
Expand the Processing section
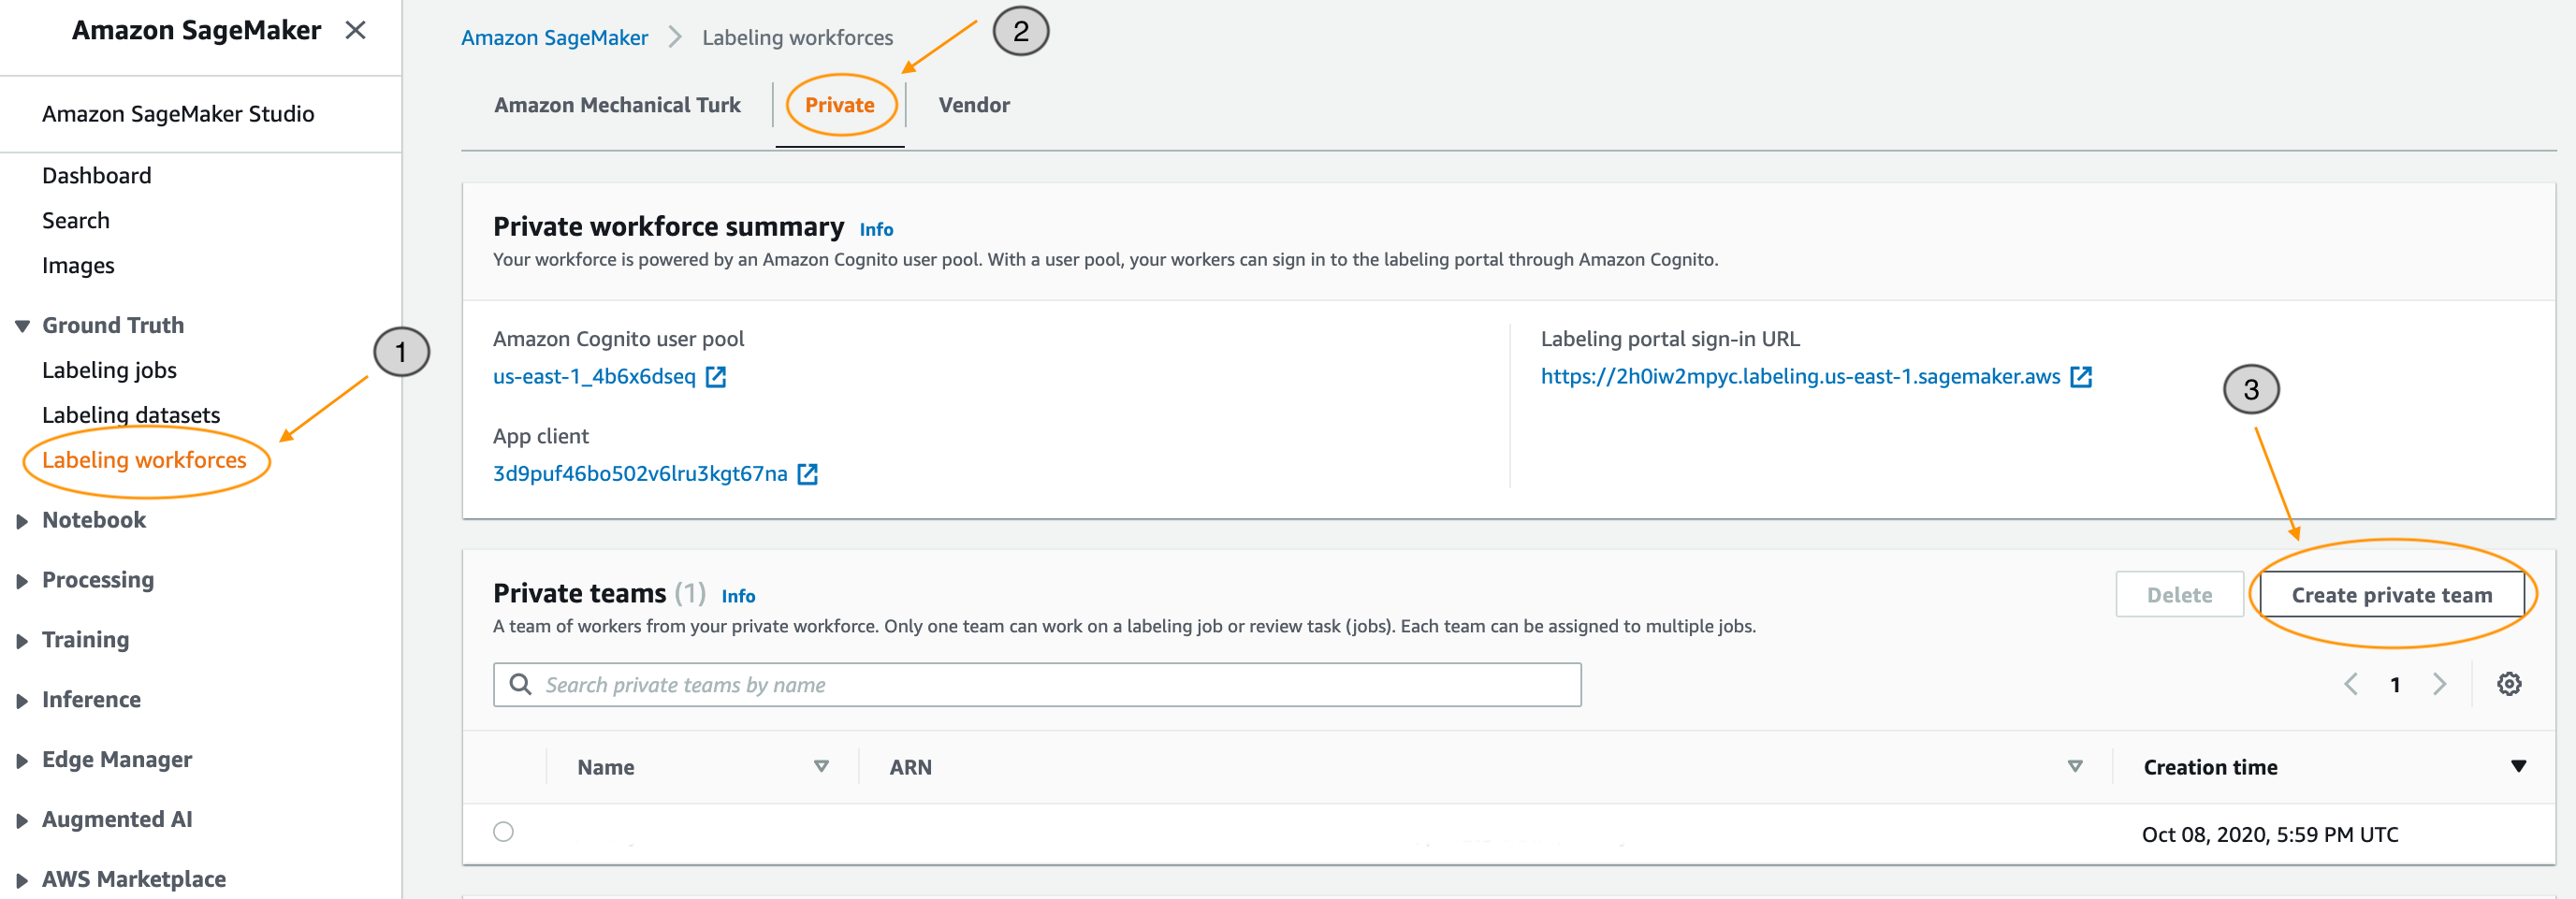pyautogui.click(x=22, y=581)
